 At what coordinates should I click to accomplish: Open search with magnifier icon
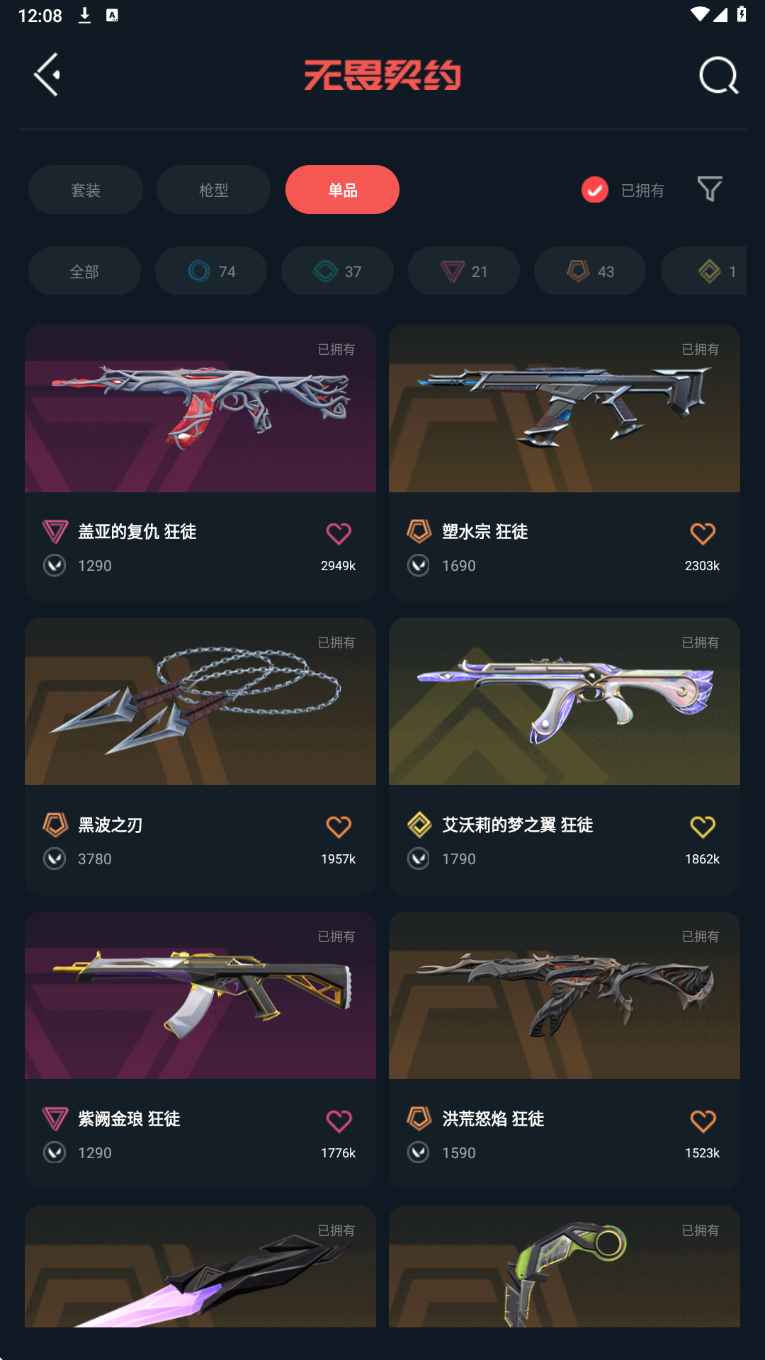pos(718,75)
